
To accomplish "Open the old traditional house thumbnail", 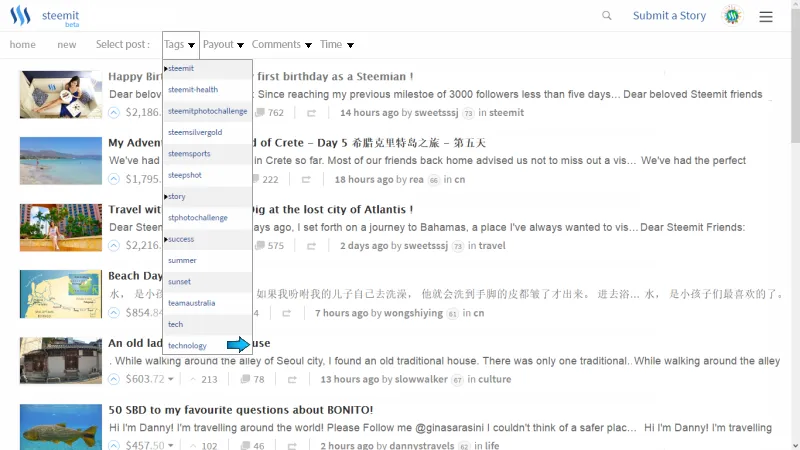I will (x=61, y=361).
